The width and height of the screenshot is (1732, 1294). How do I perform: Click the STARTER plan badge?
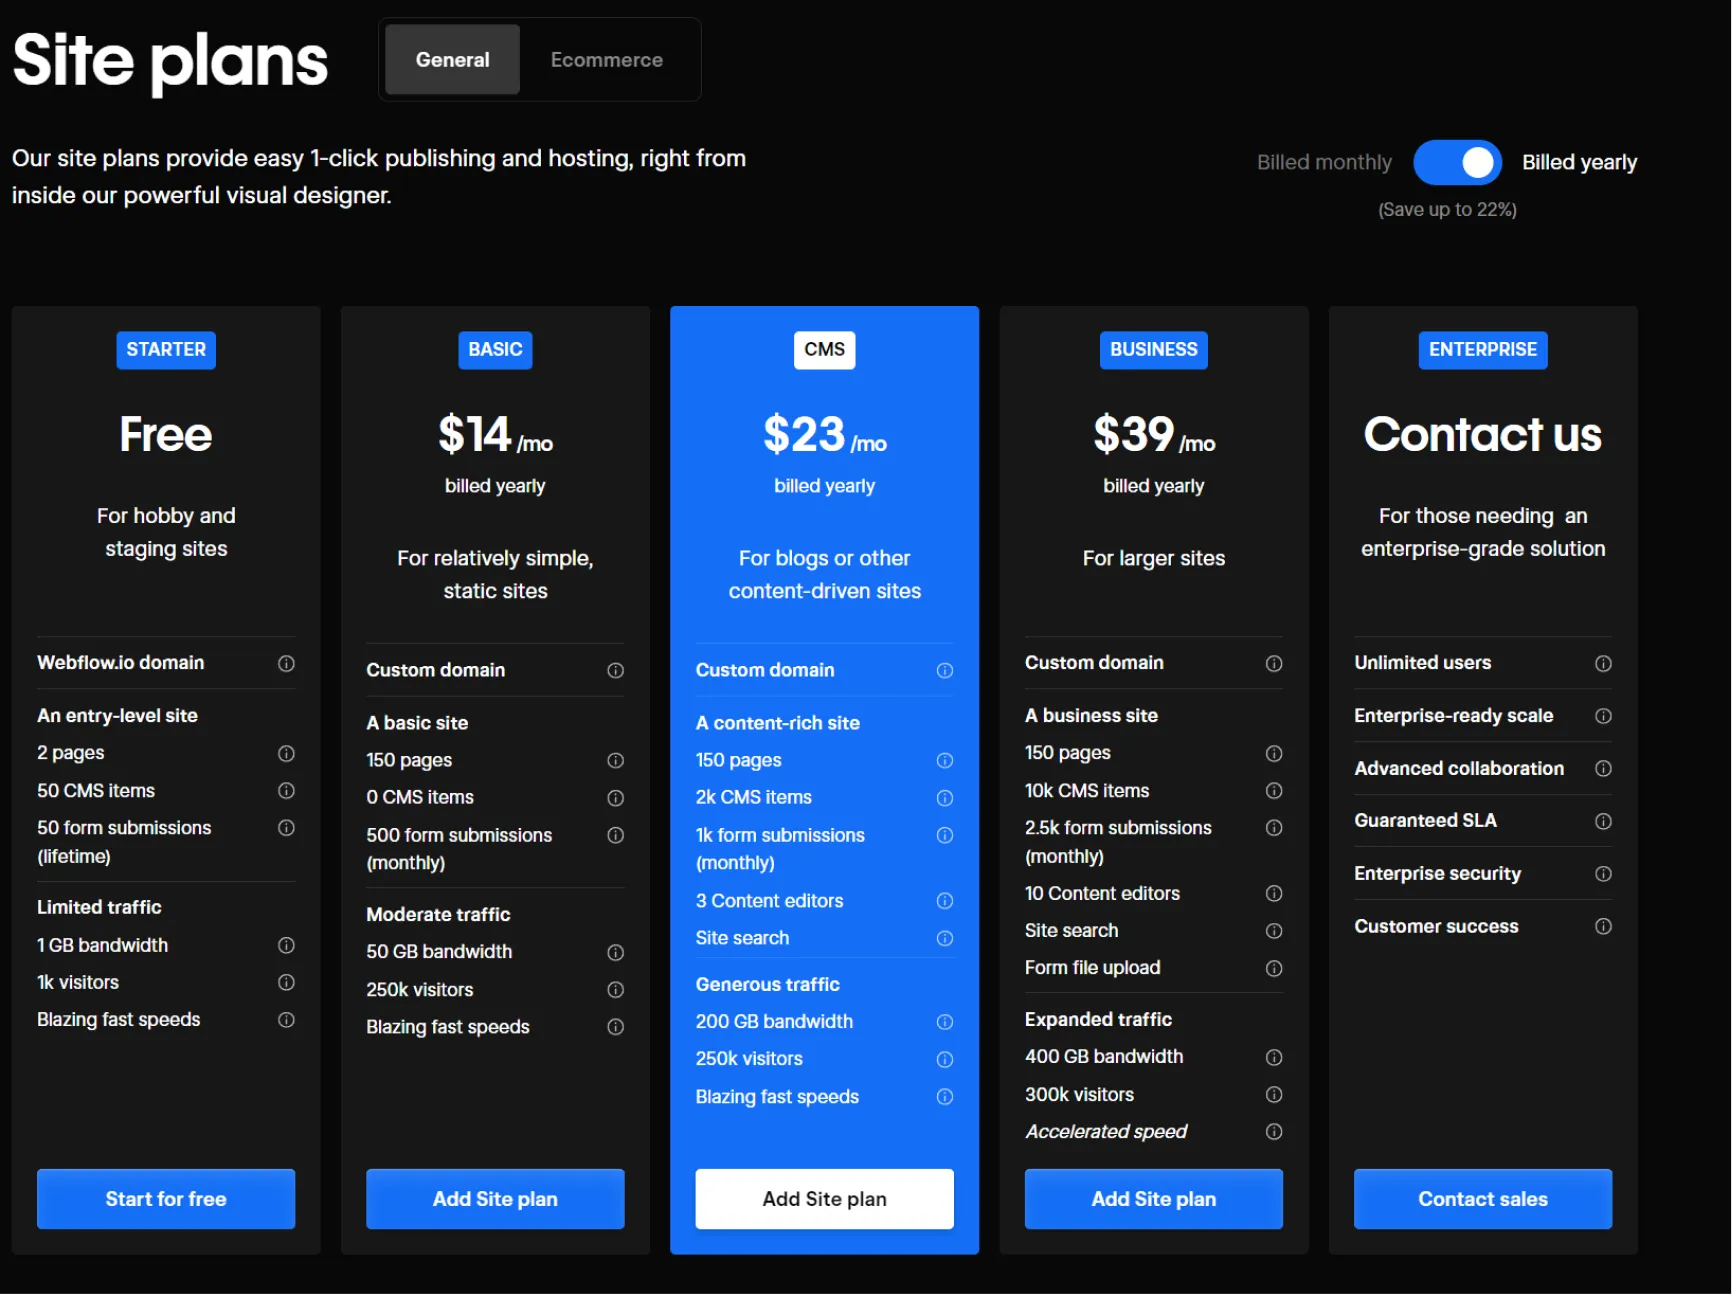tap(166, 350)
